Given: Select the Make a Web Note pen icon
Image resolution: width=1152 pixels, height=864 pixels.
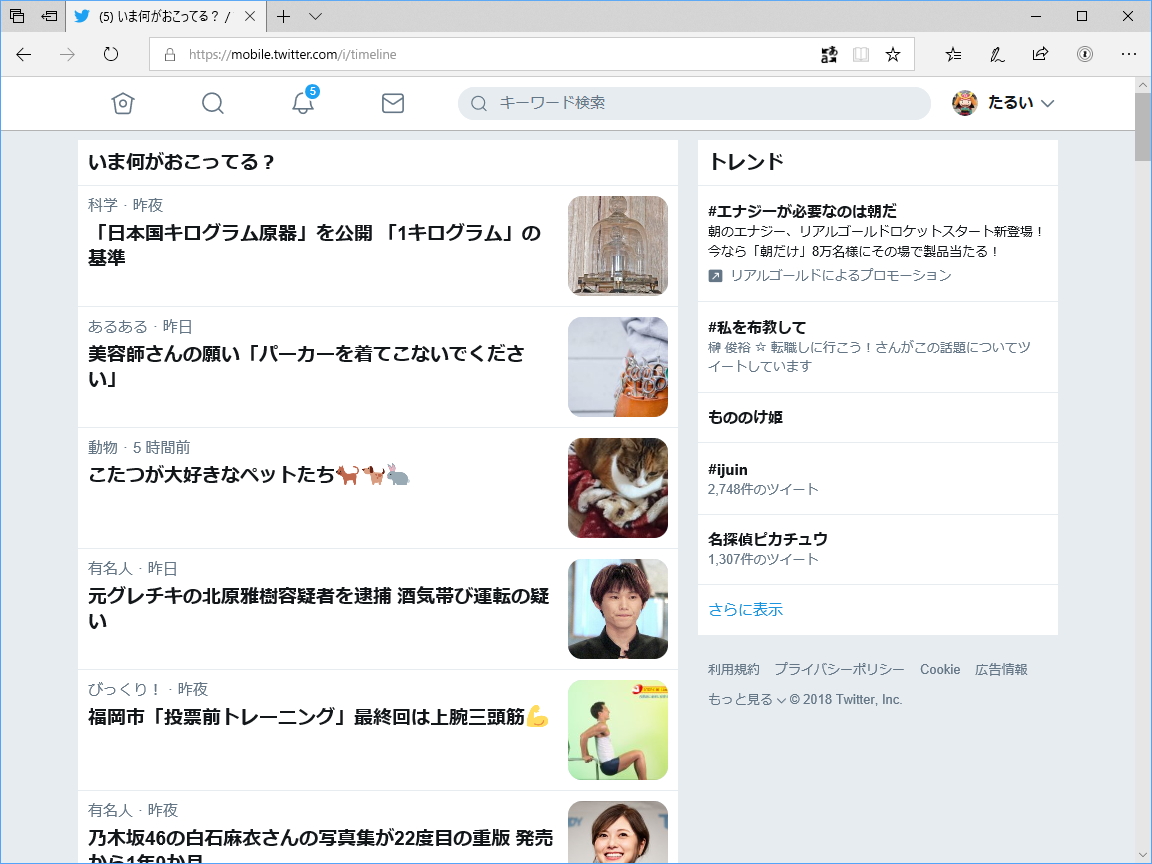Looking at the screenshot, I should [x=996, y=55].
